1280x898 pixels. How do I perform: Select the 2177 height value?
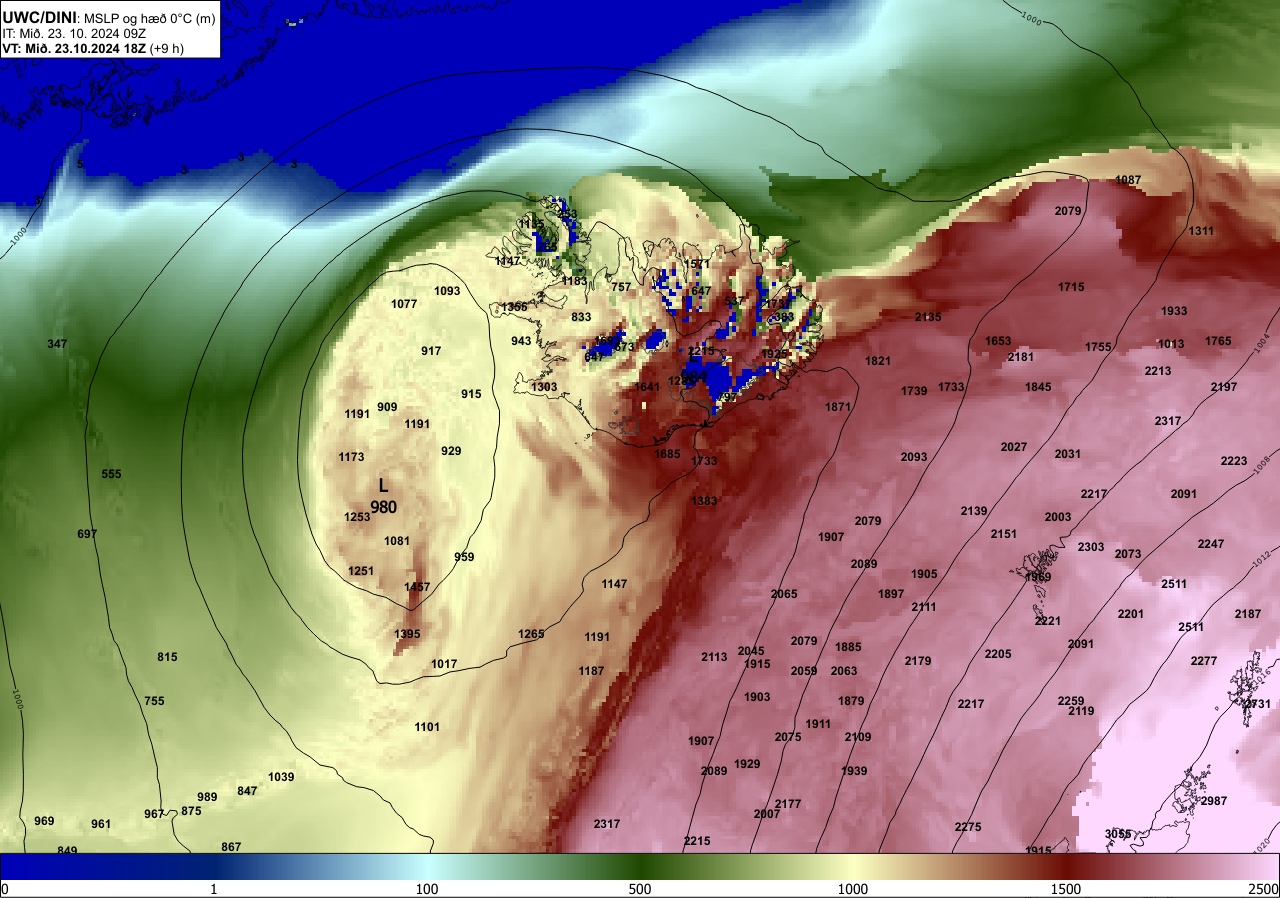788,804
